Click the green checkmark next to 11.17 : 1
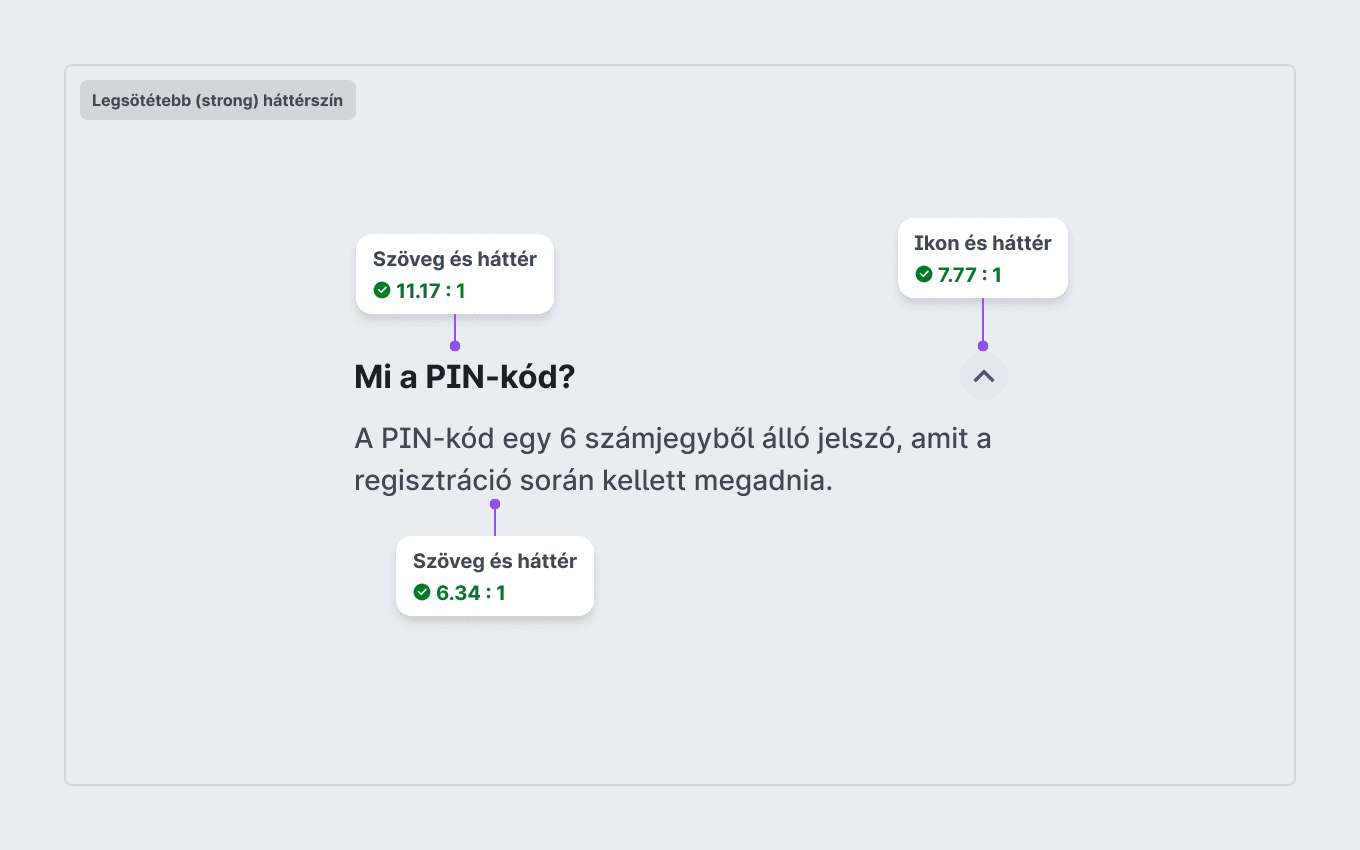 382,290
